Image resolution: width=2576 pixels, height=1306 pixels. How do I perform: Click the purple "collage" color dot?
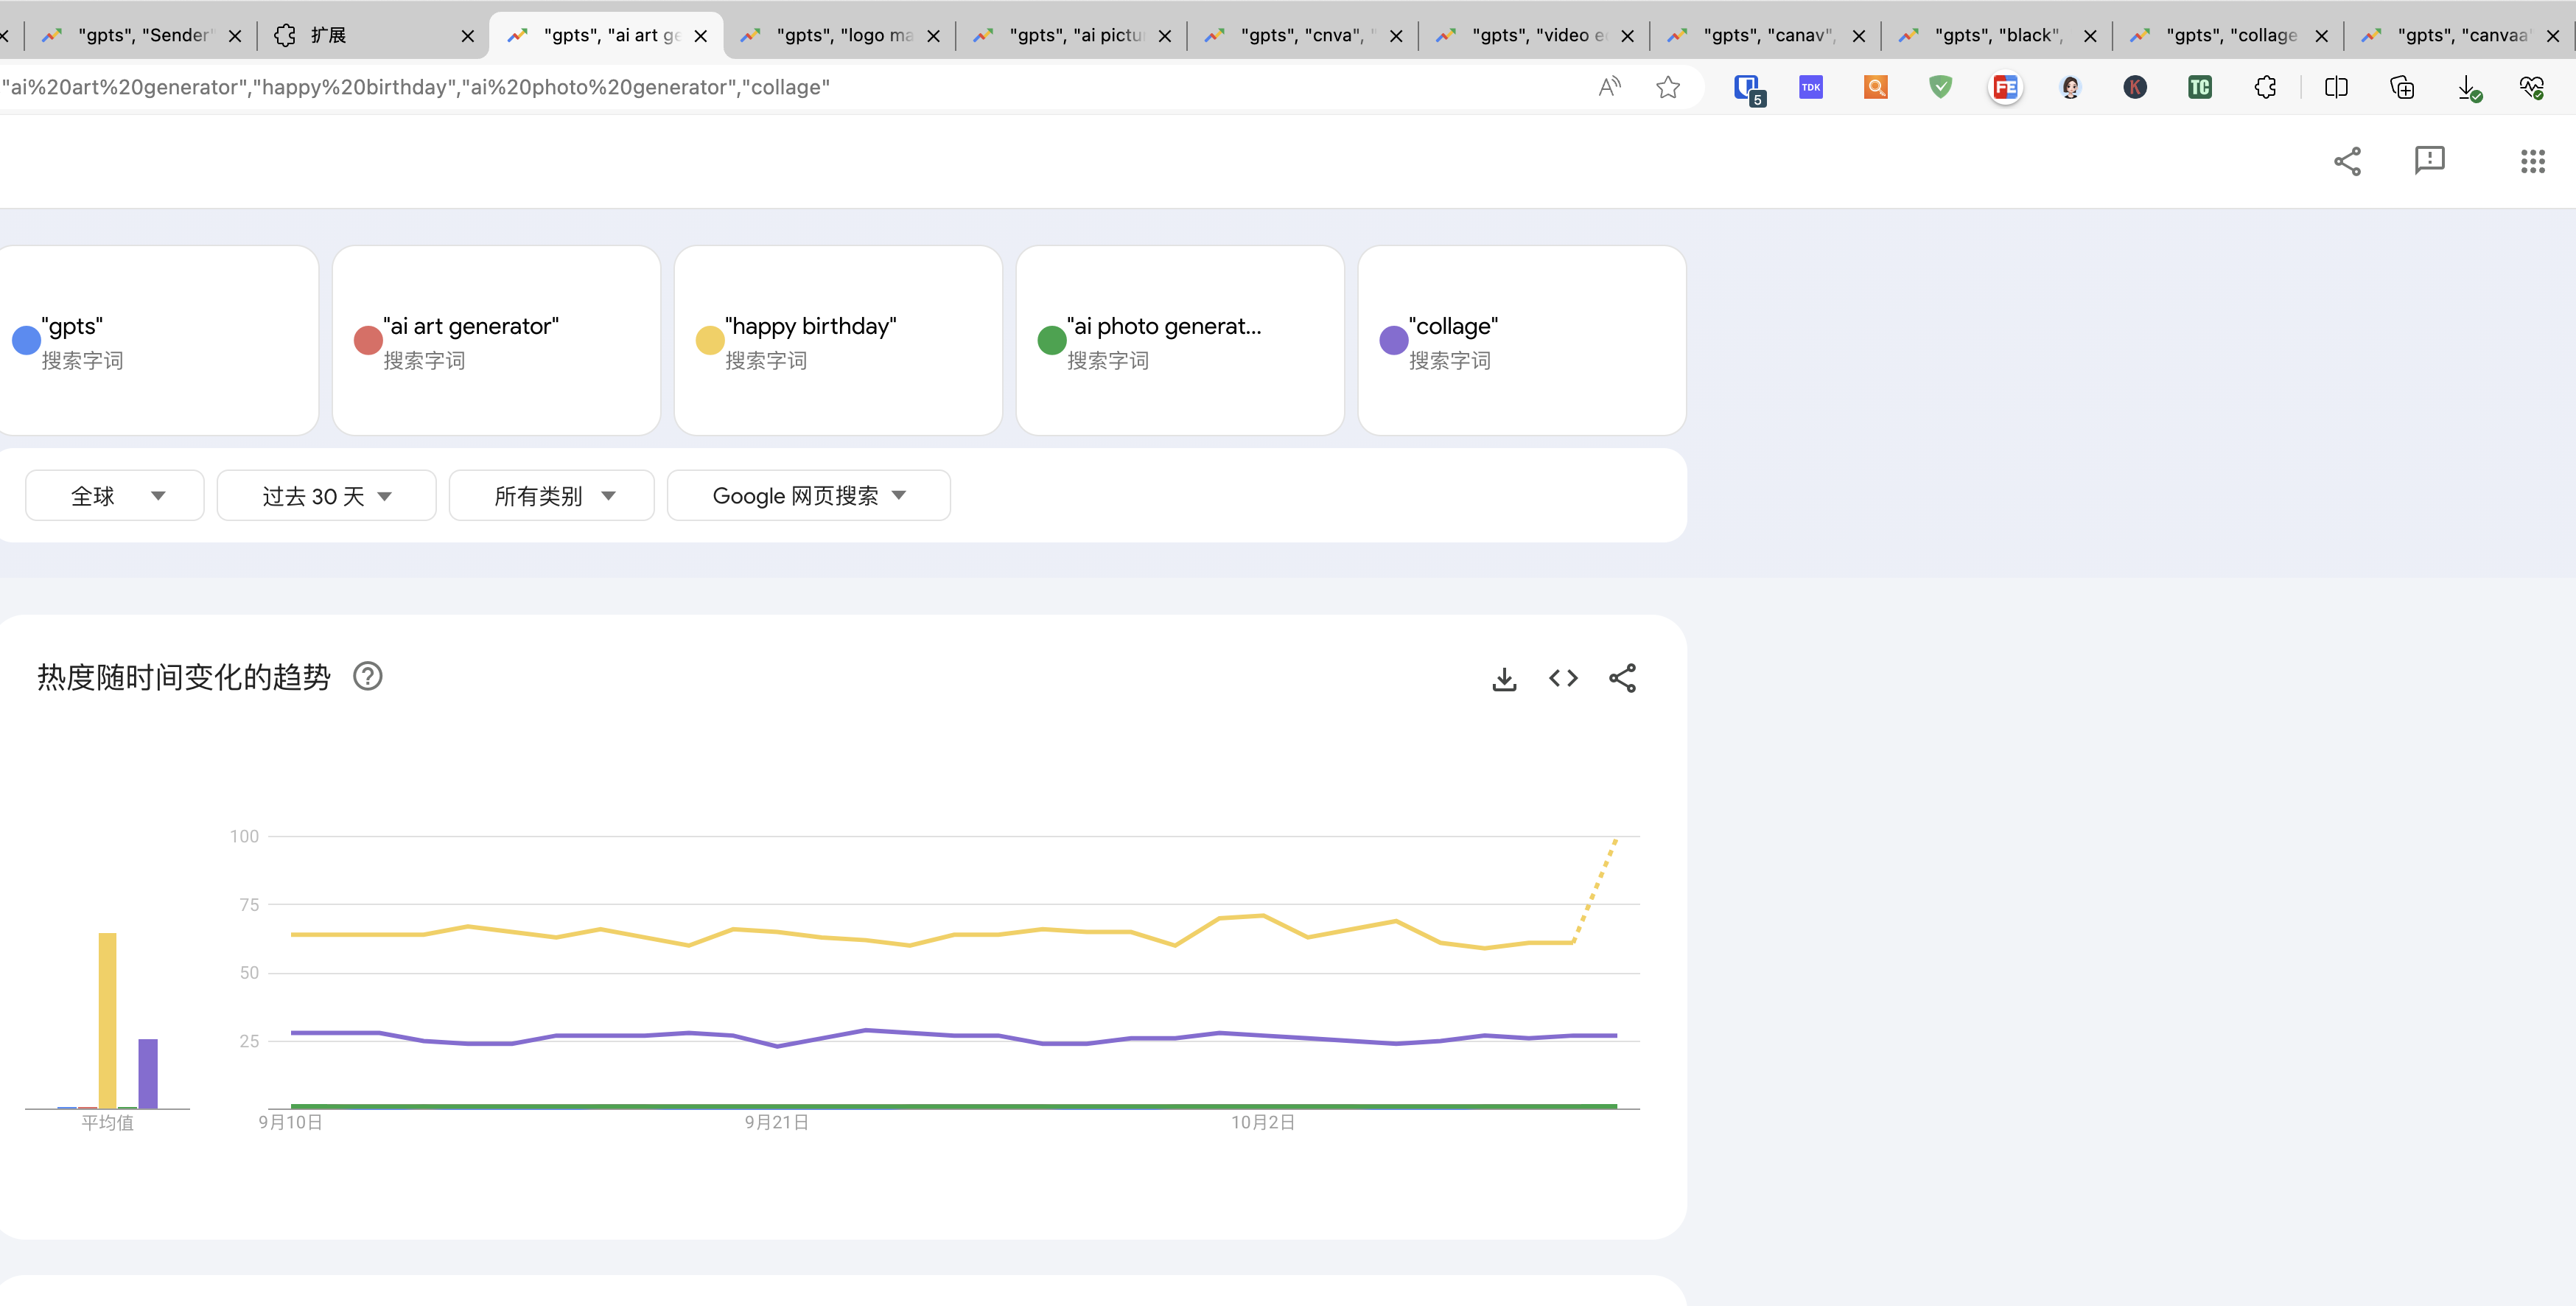click(x=1394, y=340)
